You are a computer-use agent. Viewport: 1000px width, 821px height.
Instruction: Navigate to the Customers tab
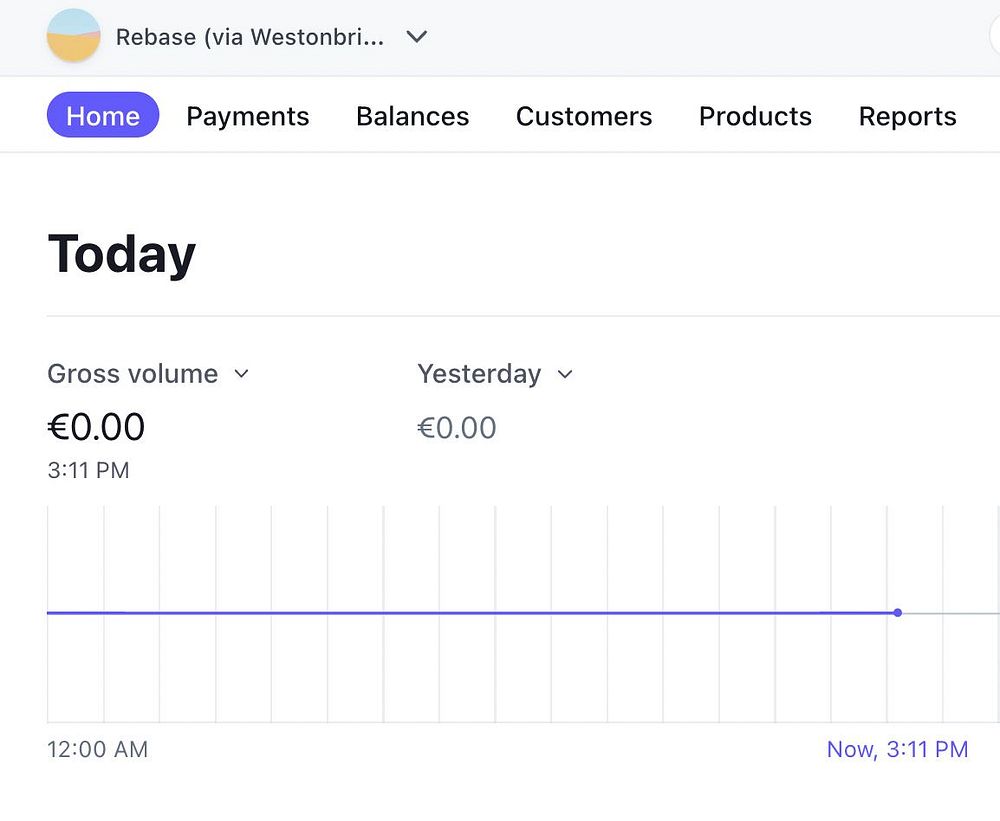coord(584,116)
